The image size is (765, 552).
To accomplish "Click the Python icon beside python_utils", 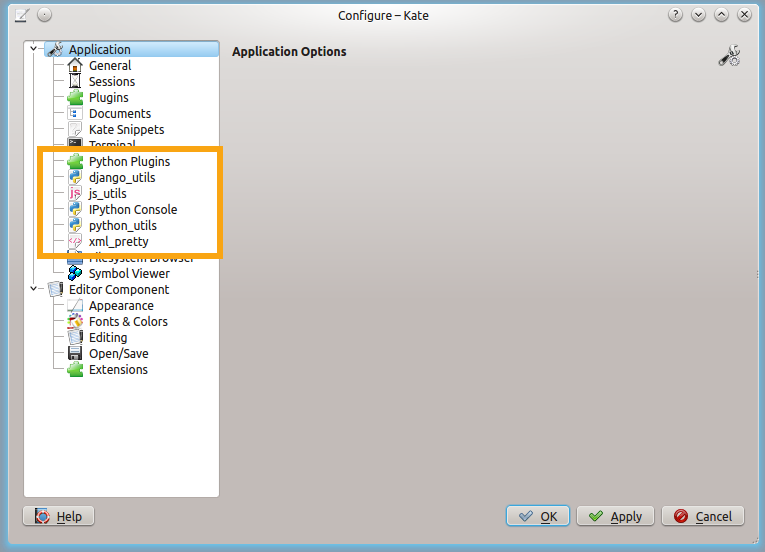I will pos(75,225).
